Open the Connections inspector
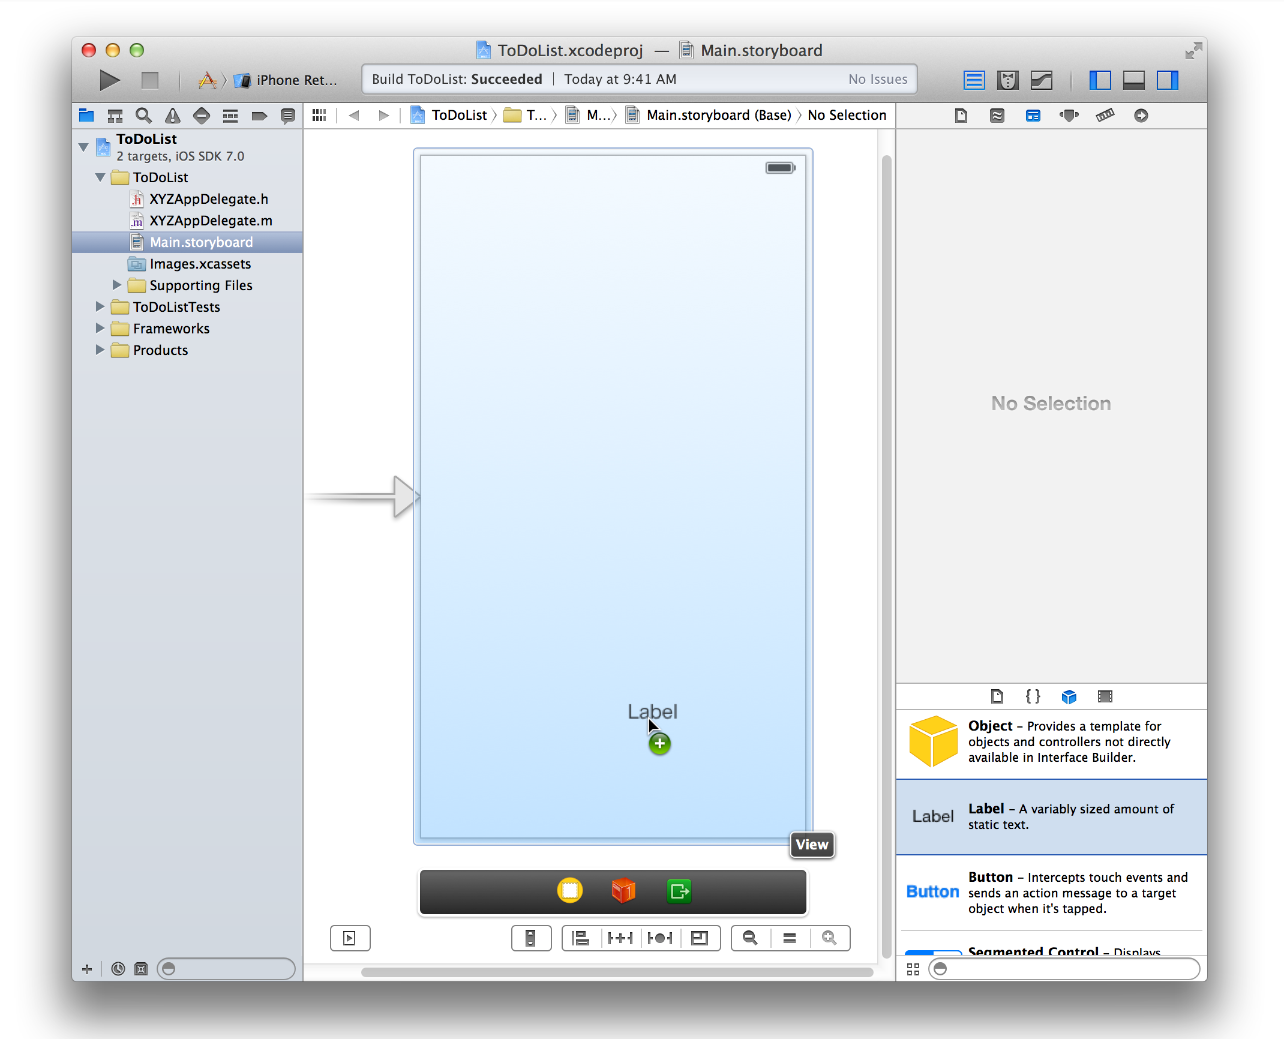The height and width of the screenshot is (1039, 1284). [1141, 116]
